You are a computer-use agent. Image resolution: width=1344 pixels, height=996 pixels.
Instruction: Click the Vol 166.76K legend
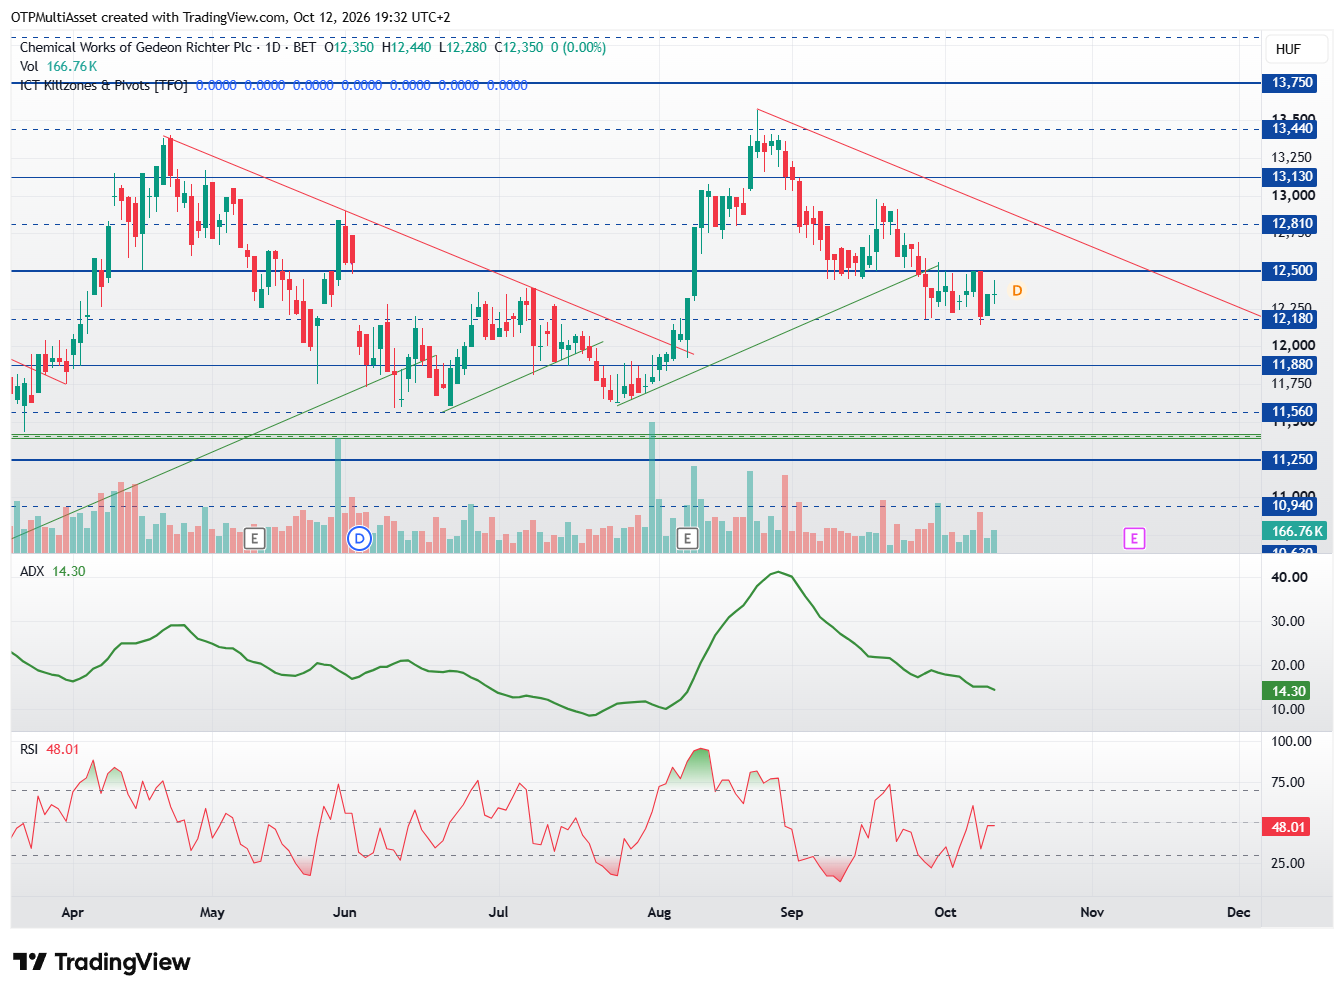(58, 66)
